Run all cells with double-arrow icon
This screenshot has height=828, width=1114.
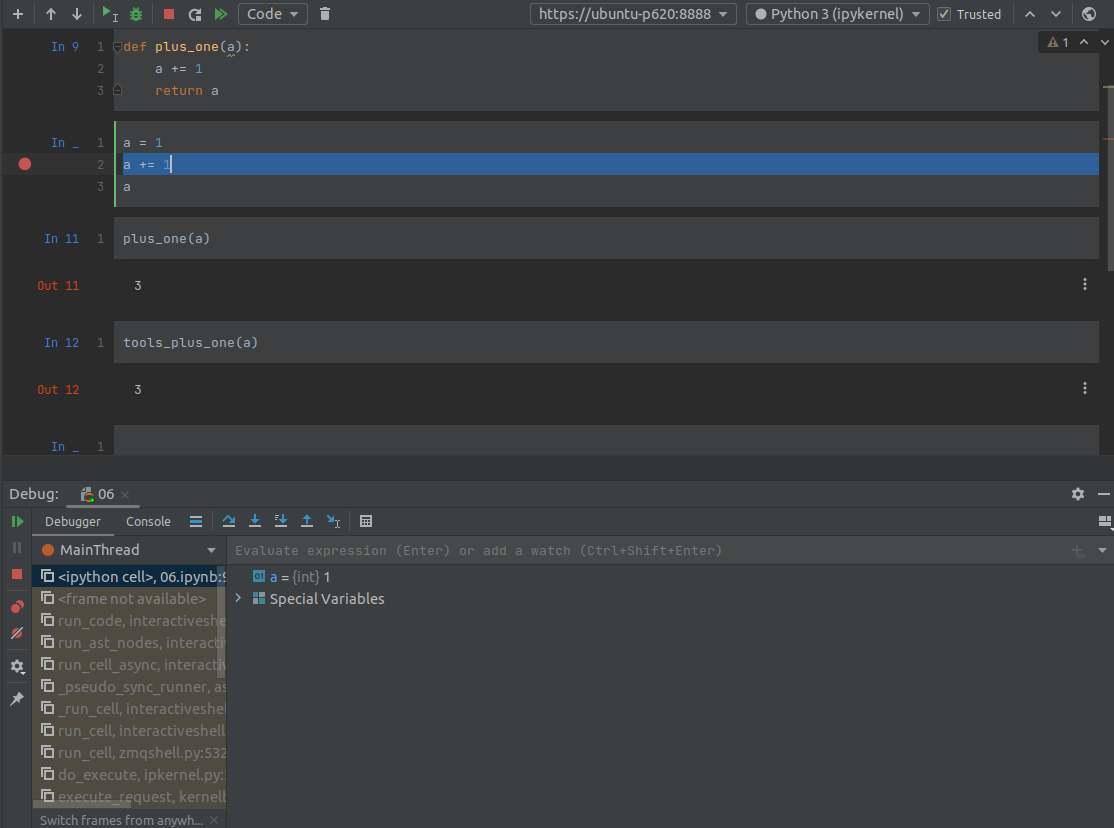point(221,14)
